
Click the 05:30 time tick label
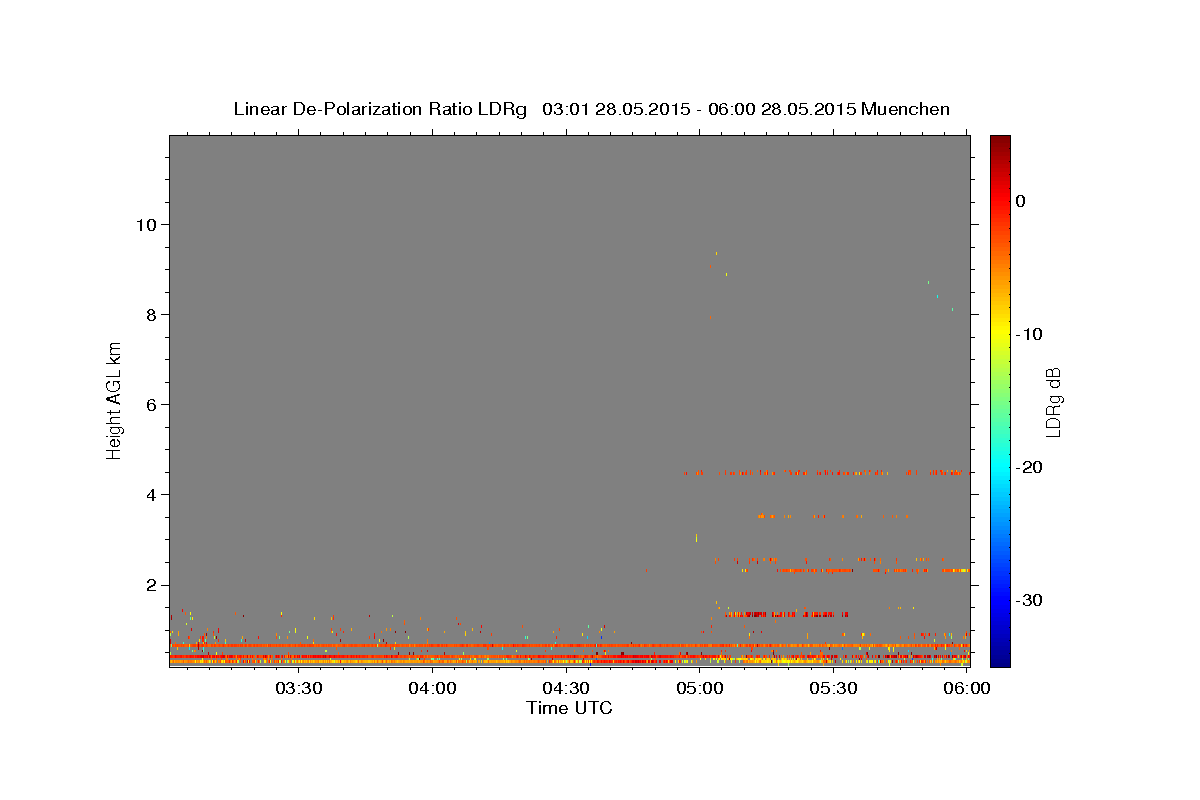tap(833, 688)
